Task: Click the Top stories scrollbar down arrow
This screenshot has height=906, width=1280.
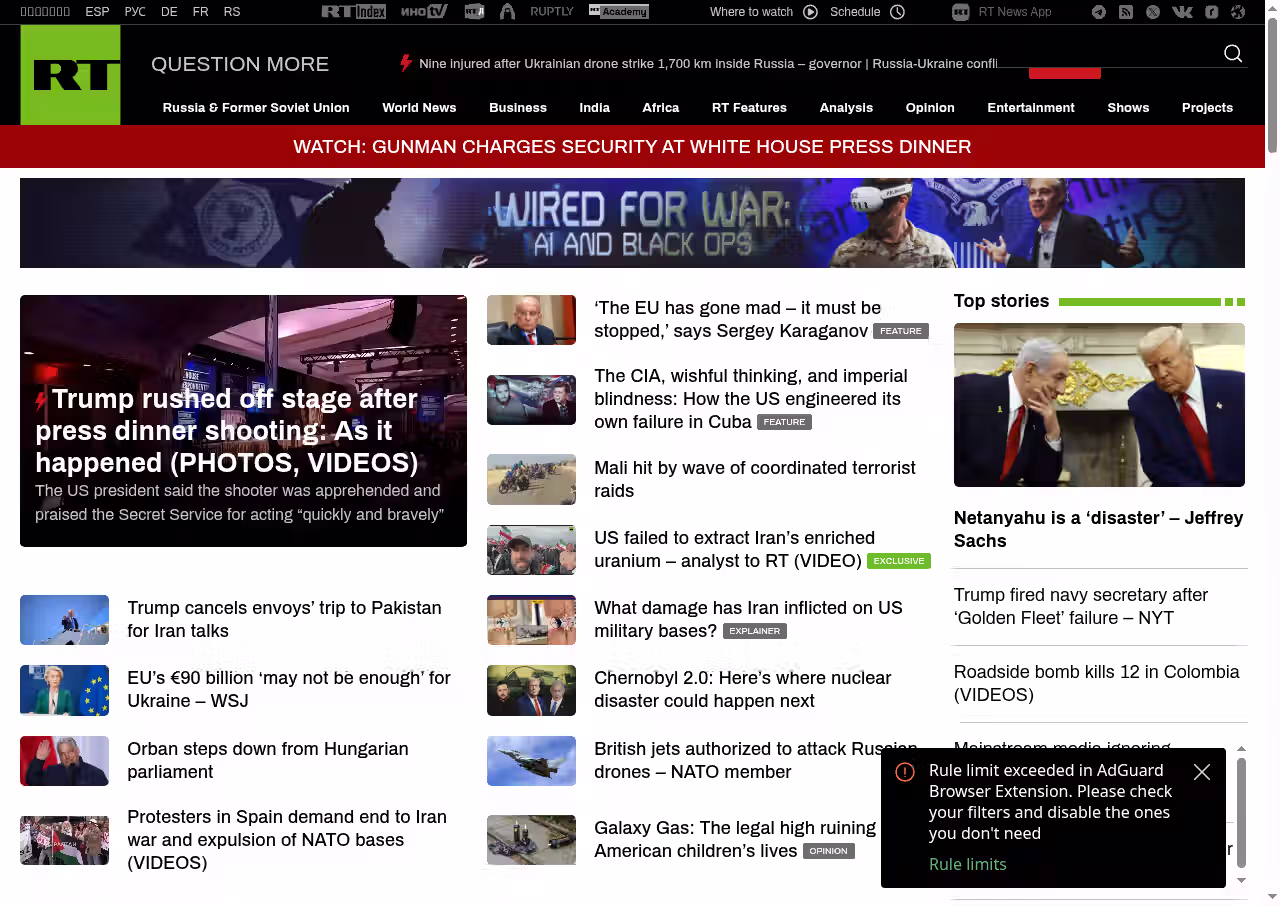Action: [x=1241, y=880]
